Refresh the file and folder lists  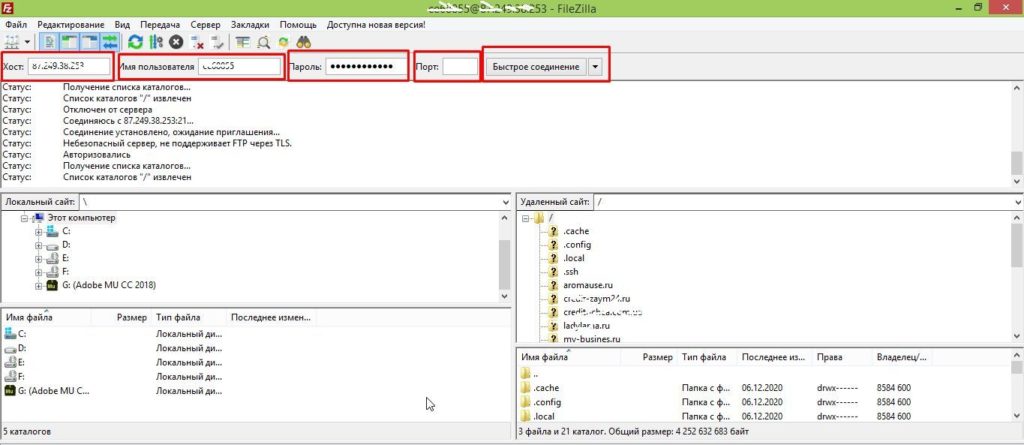(136, 42)
